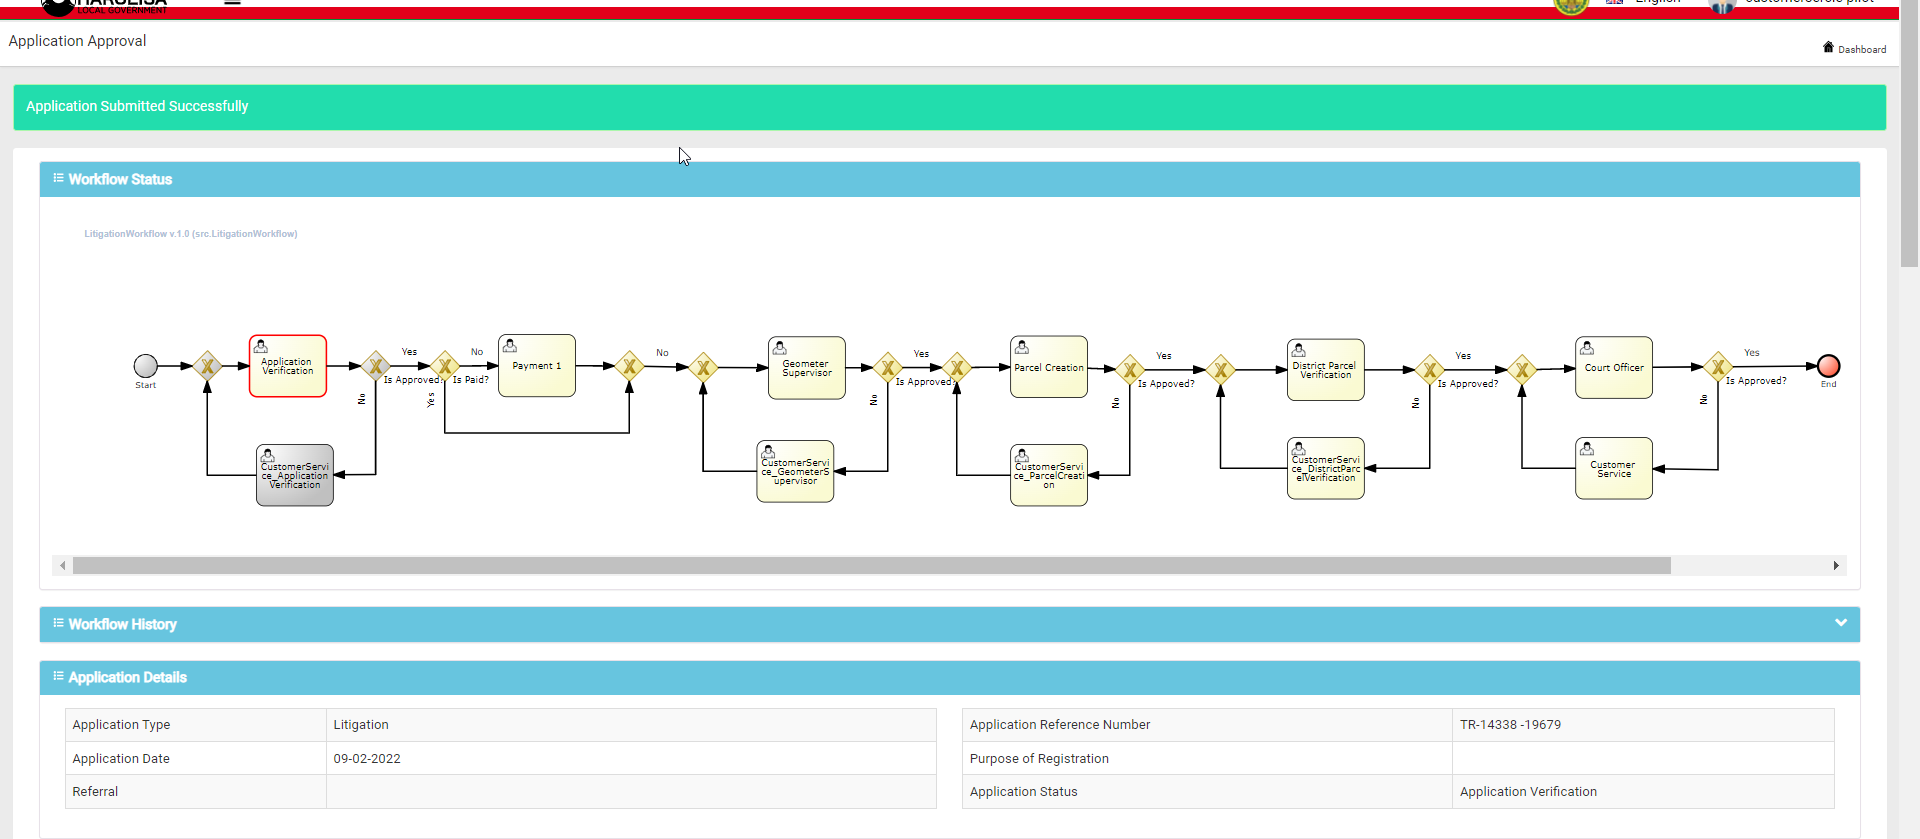This screenshot has width=1920, height=839.
Task: Click the Application Submitted Successfully banner
Action: [x=950, y=107]
